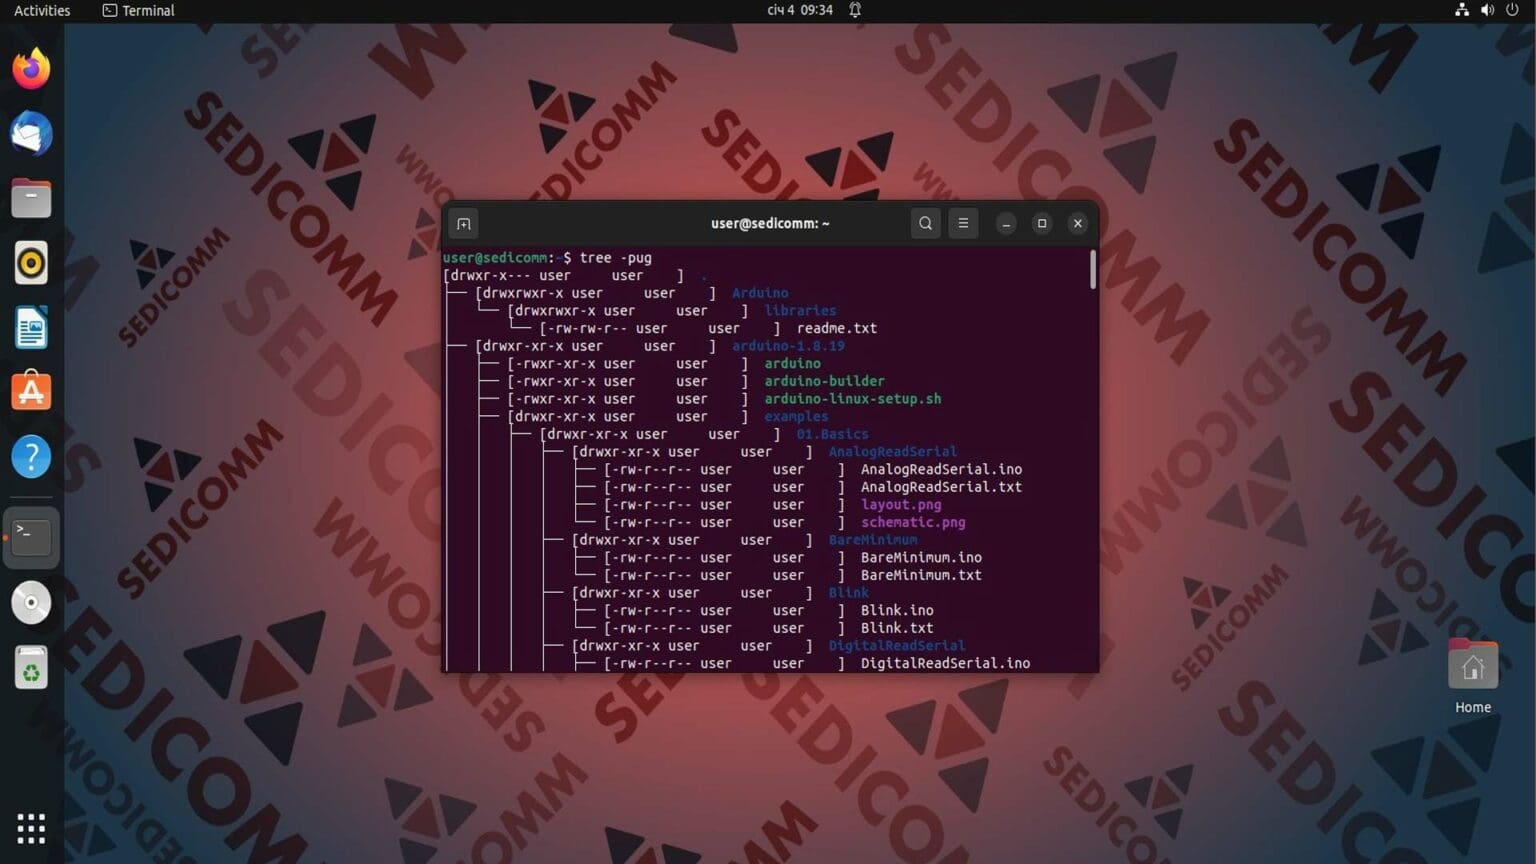
Task: Click the 01.Basics directory name
Action: 832,434
